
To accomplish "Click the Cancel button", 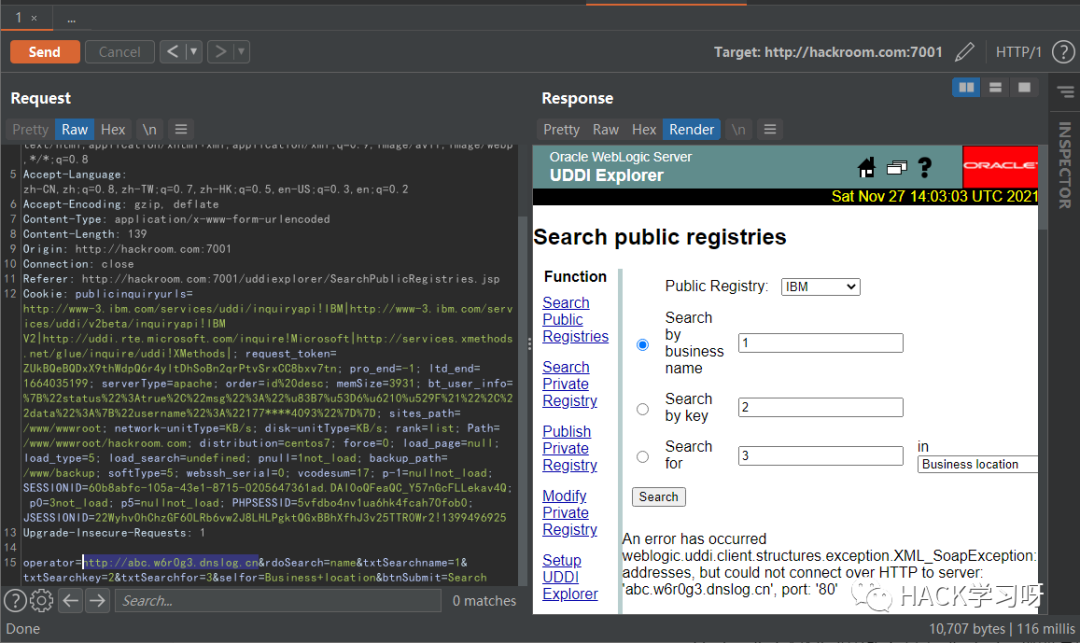I will pyautogui.click(x=119, y=52).
